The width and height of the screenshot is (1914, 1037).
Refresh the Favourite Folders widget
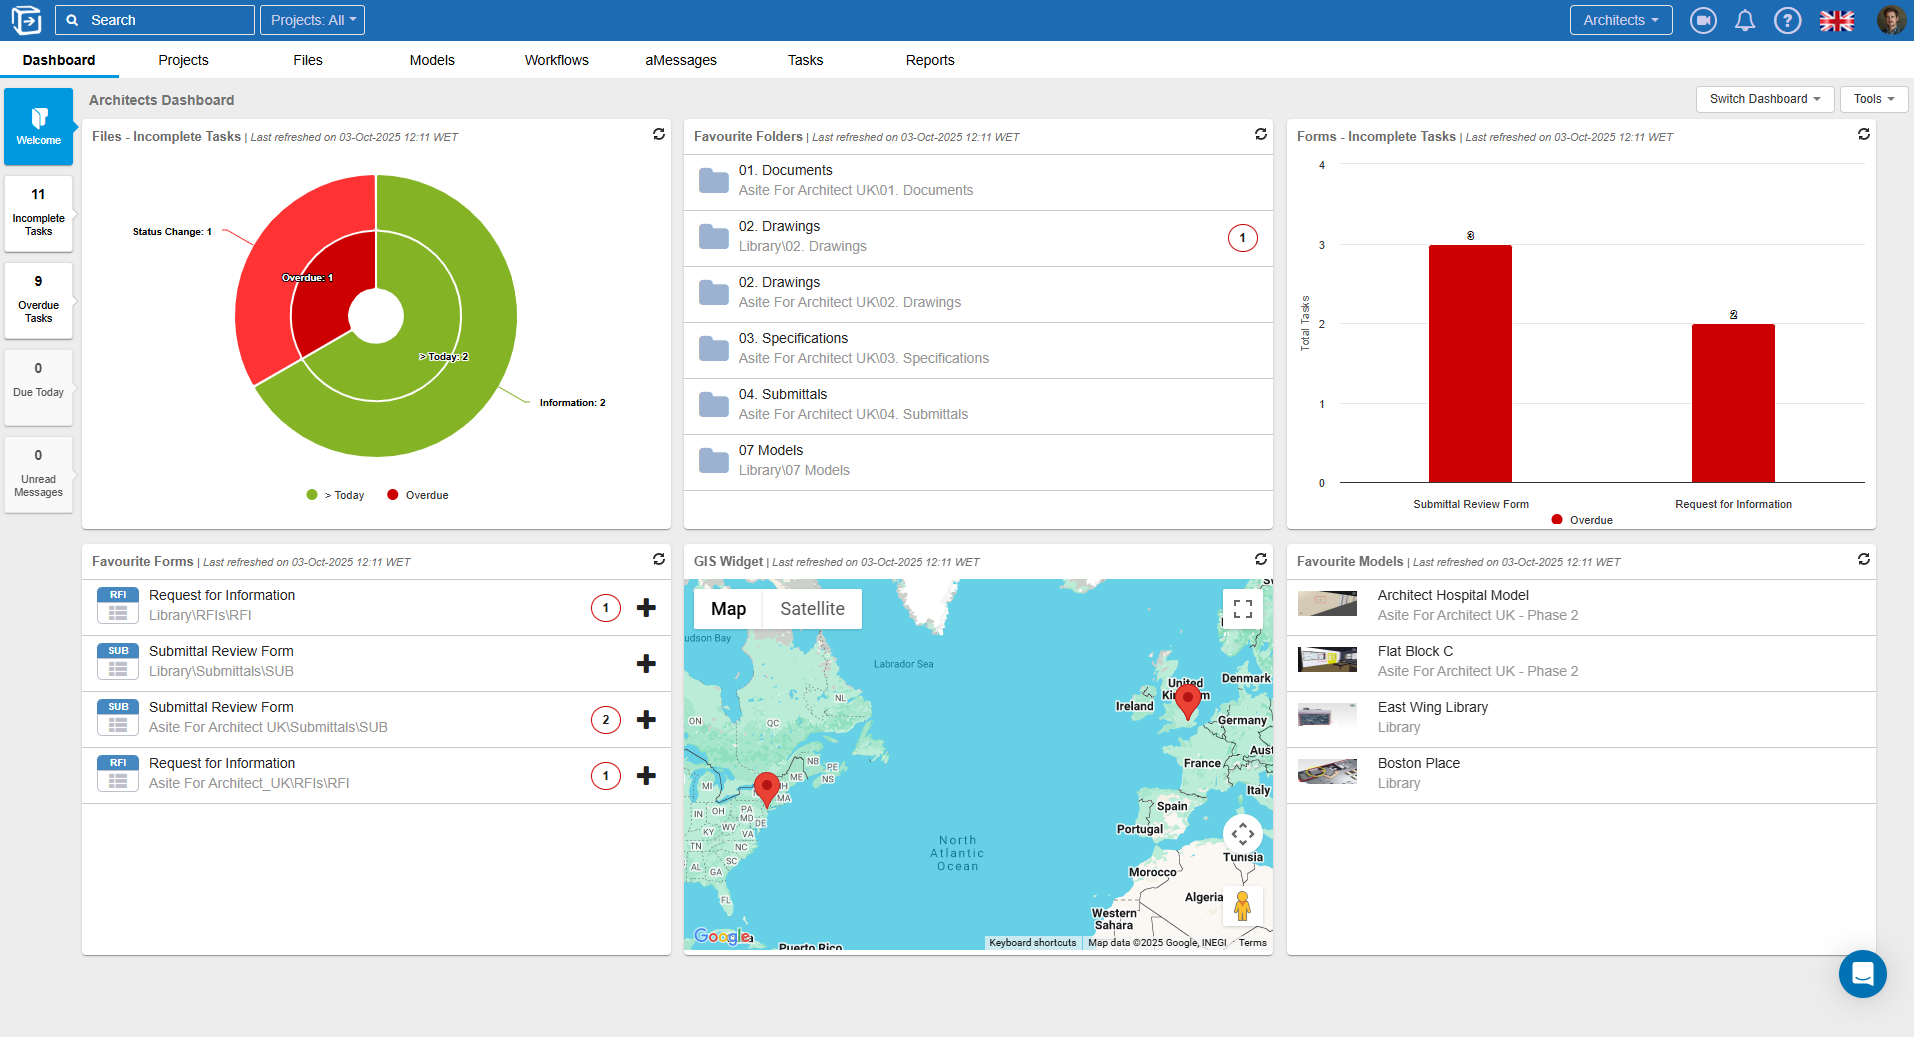[1261, 134]
